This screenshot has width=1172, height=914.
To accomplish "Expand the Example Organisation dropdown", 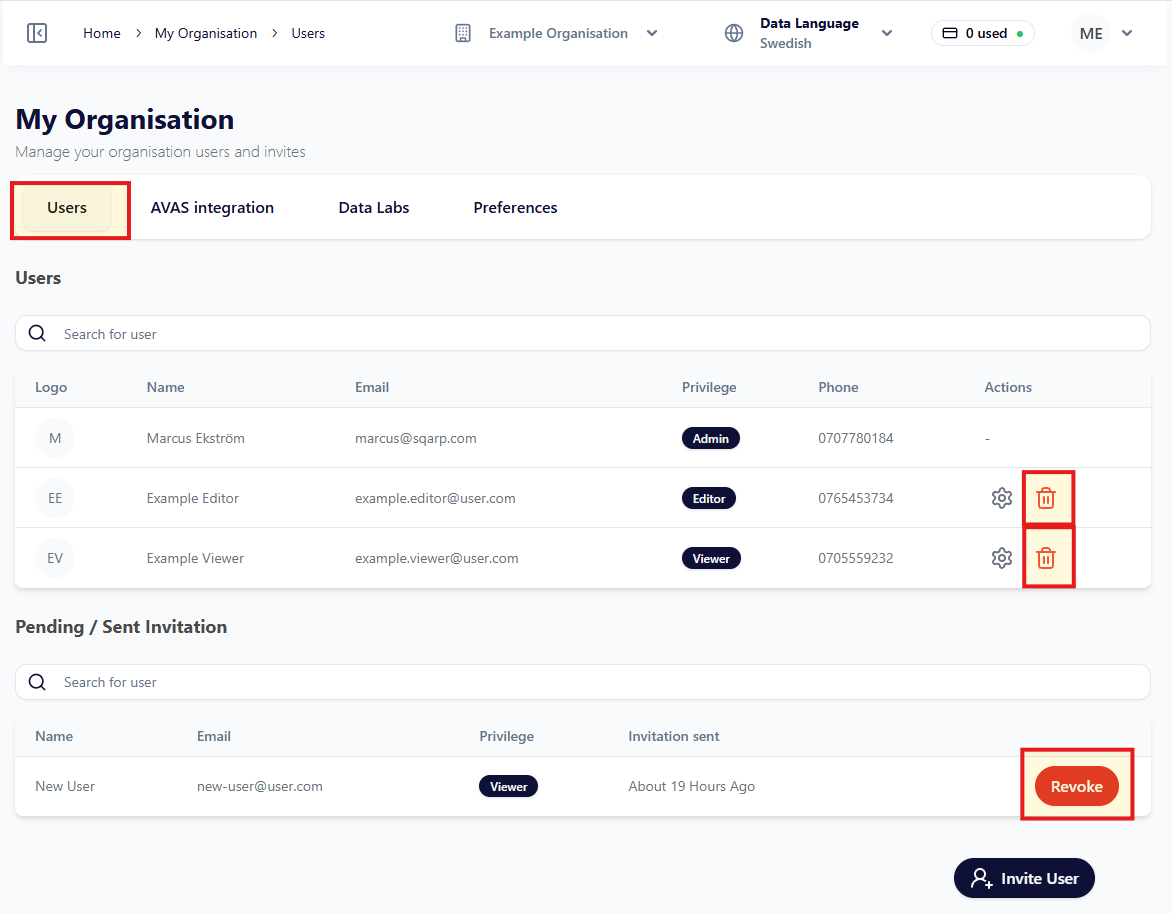I will (652, 33).
